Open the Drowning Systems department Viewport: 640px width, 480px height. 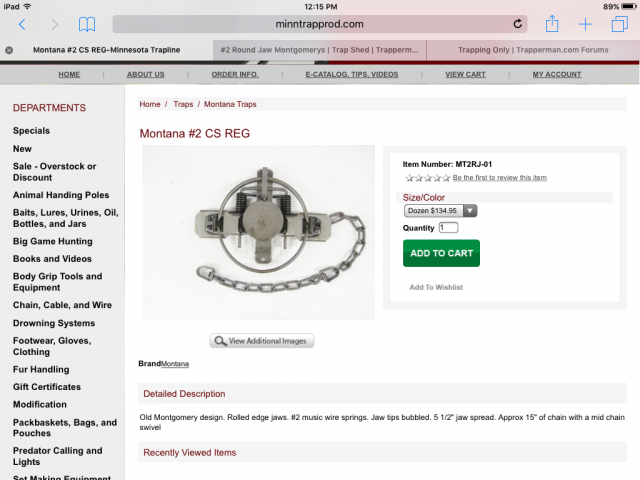click(54, 323)
